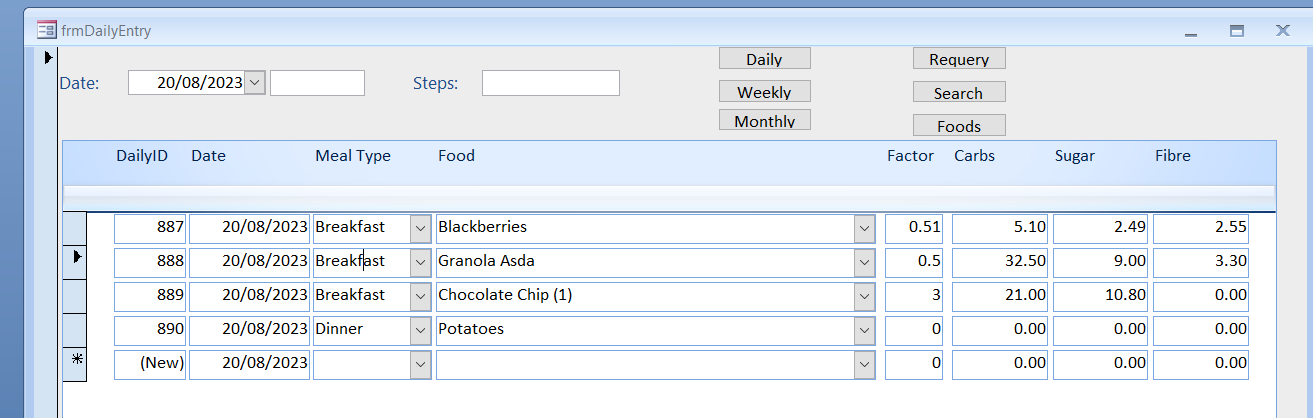Open the Date combo box dropdown
Viewport: 1313px width, 418px height.
click(x=255, y=83)
